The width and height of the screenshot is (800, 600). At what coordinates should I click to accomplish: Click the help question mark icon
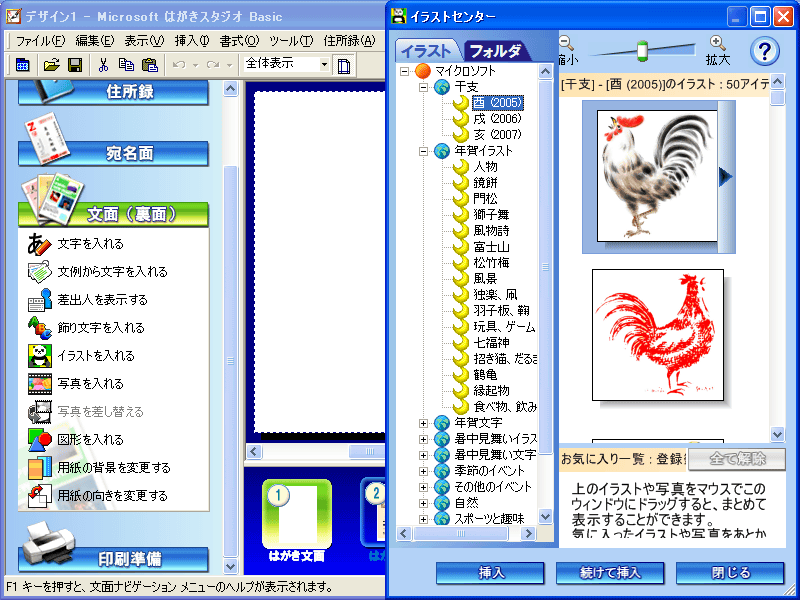(764, 51)
